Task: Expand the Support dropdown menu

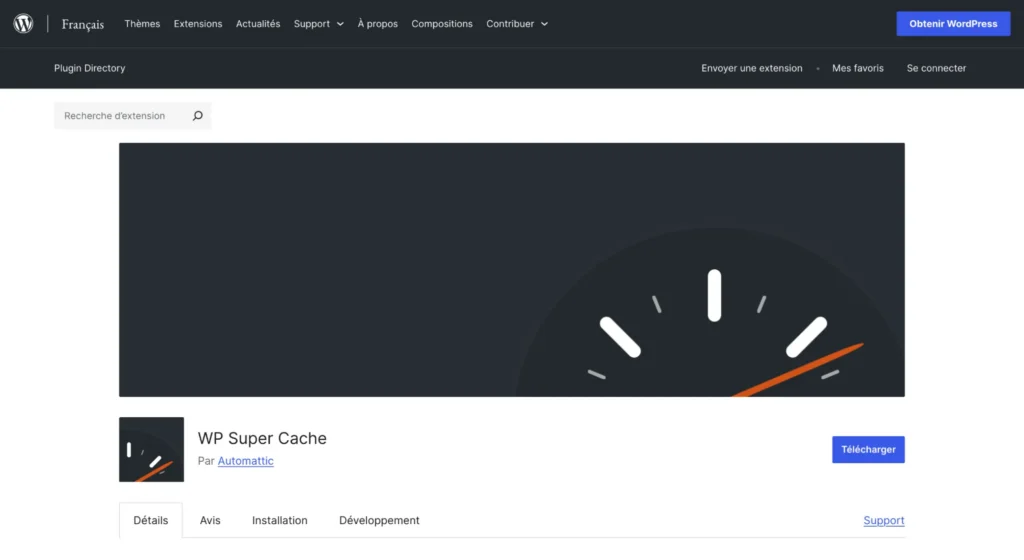Action: pyautogui.click(x=319, y=23)
